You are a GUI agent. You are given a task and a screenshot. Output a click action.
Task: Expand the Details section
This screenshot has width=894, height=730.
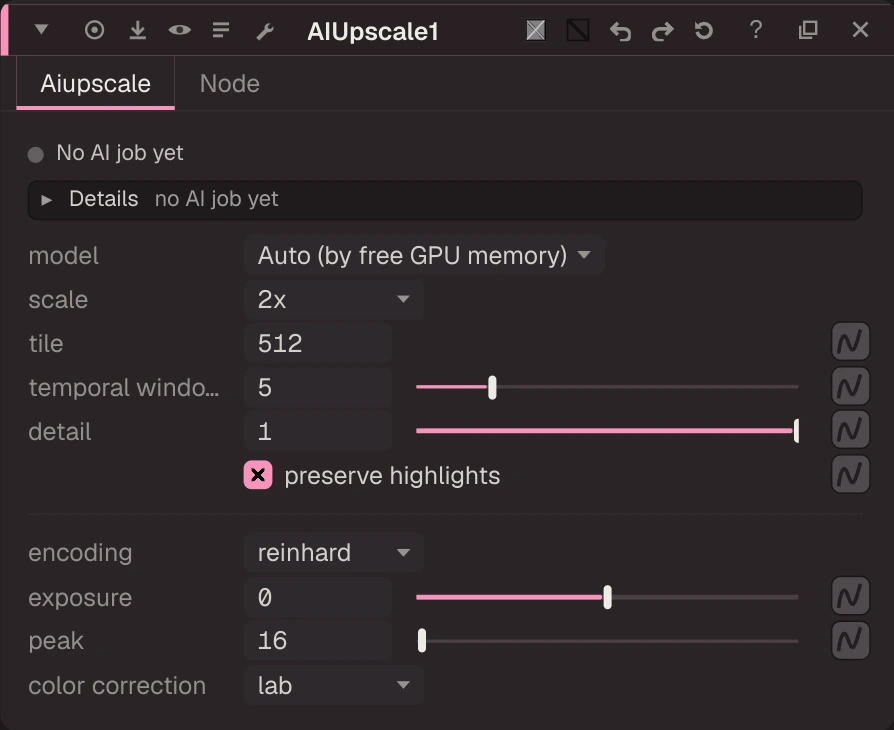445,200
